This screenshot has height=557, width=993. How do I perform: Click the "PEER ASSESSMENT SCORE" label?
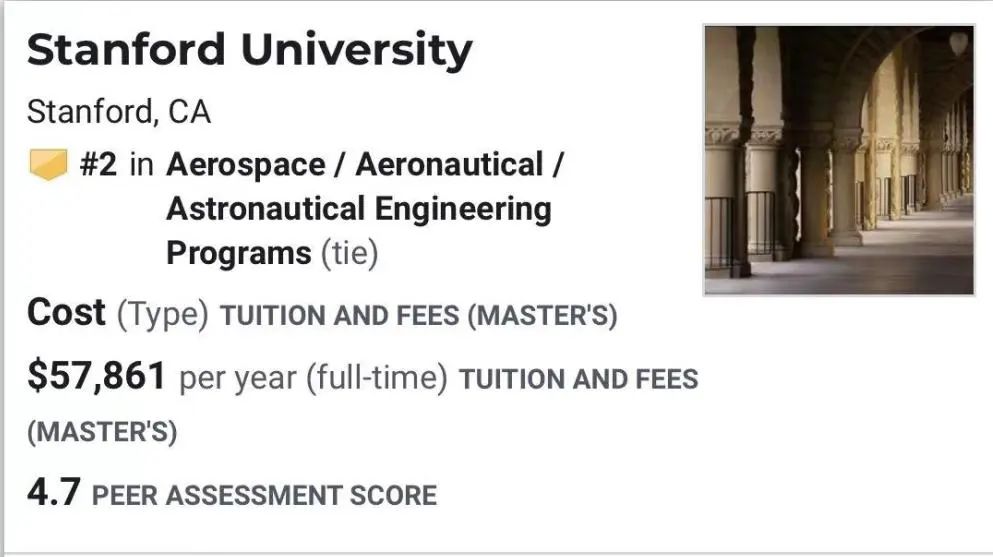coord(264,495)
